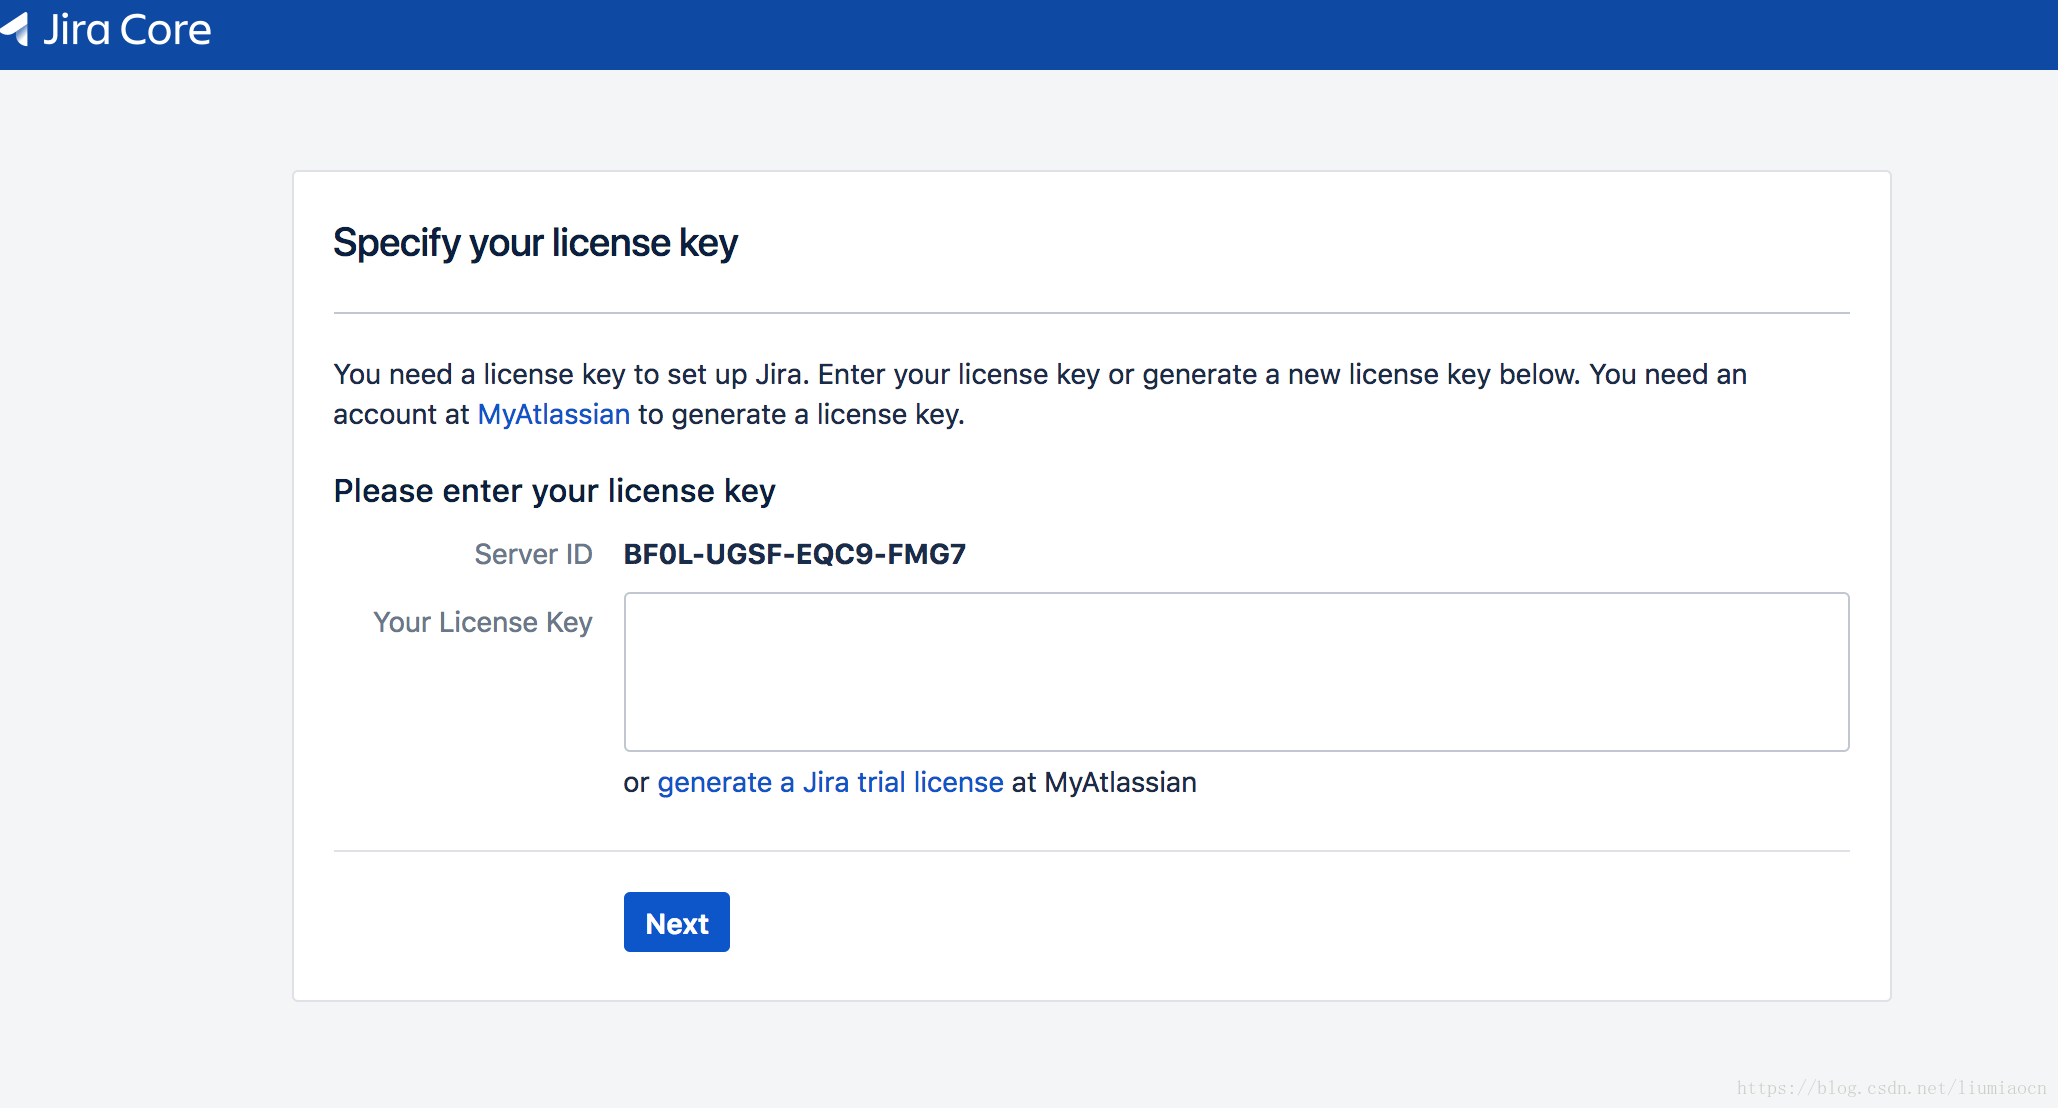The image size is (2058, 1108).
Task: Click the Please enter your license key subheading
Action: [x=555, y=491]
